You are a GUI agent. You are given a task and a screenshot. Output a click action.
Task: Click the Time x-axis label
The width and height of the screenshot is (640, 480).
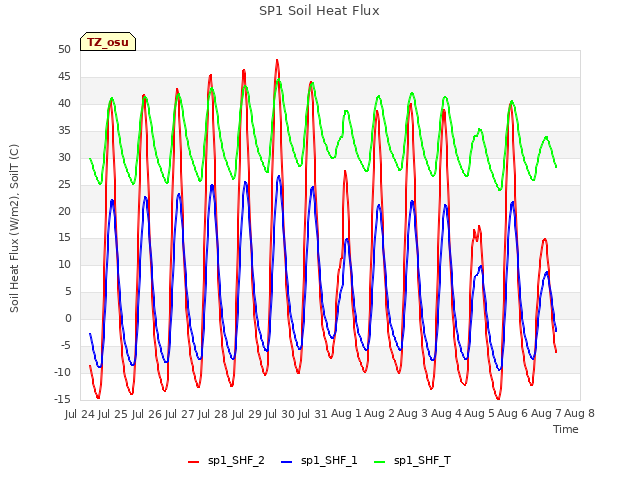click(x=566, y=429)
